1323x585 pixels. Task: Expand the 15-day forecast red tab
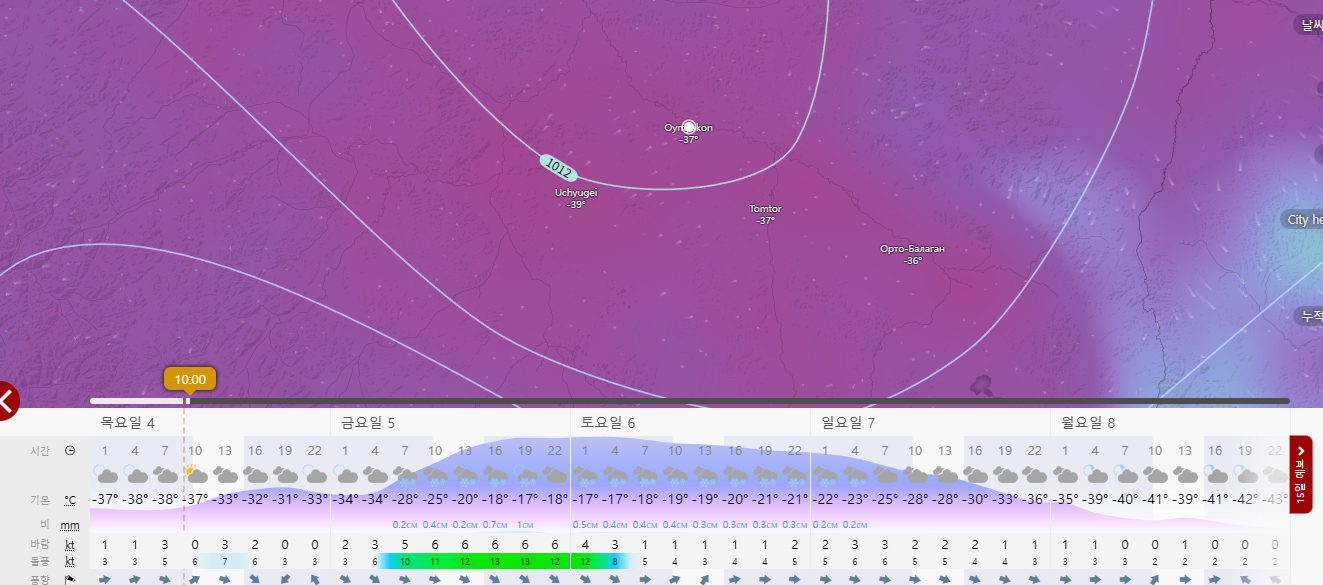tap(1300, 473)
